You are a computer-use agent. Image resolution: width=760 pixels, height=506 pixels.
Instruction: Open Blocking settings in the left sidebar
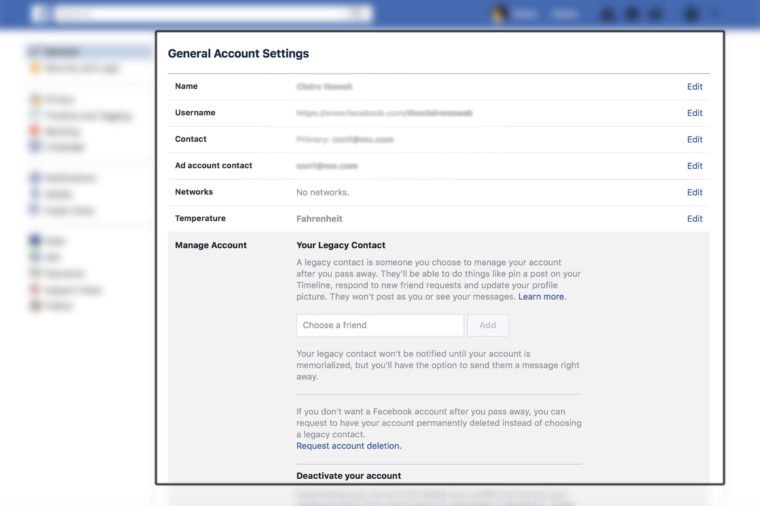pos(63,131)
